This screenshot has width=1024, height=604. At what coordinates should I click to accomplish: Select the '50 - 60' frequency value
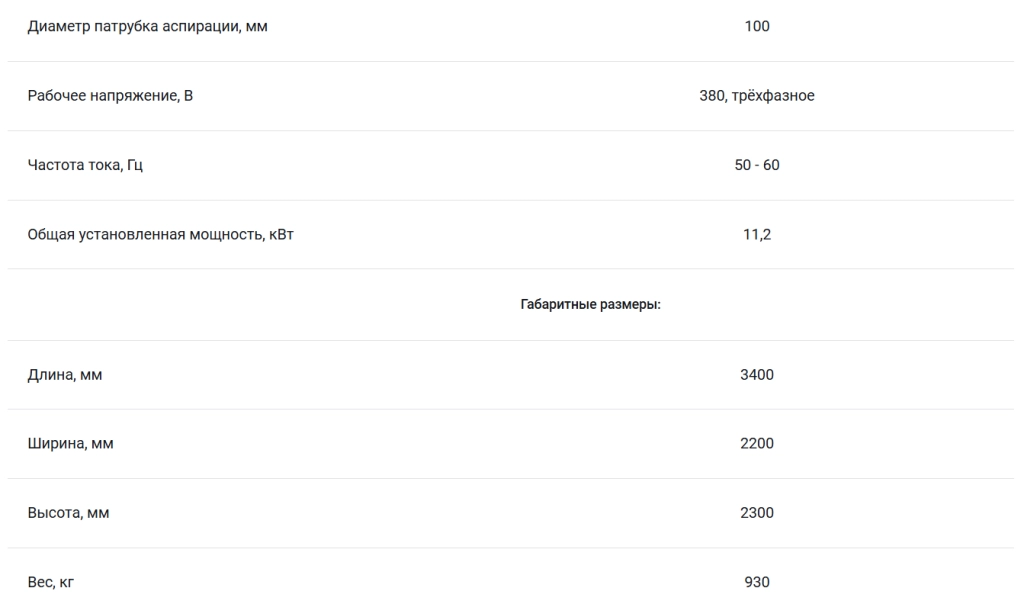[x=757, y=165]
